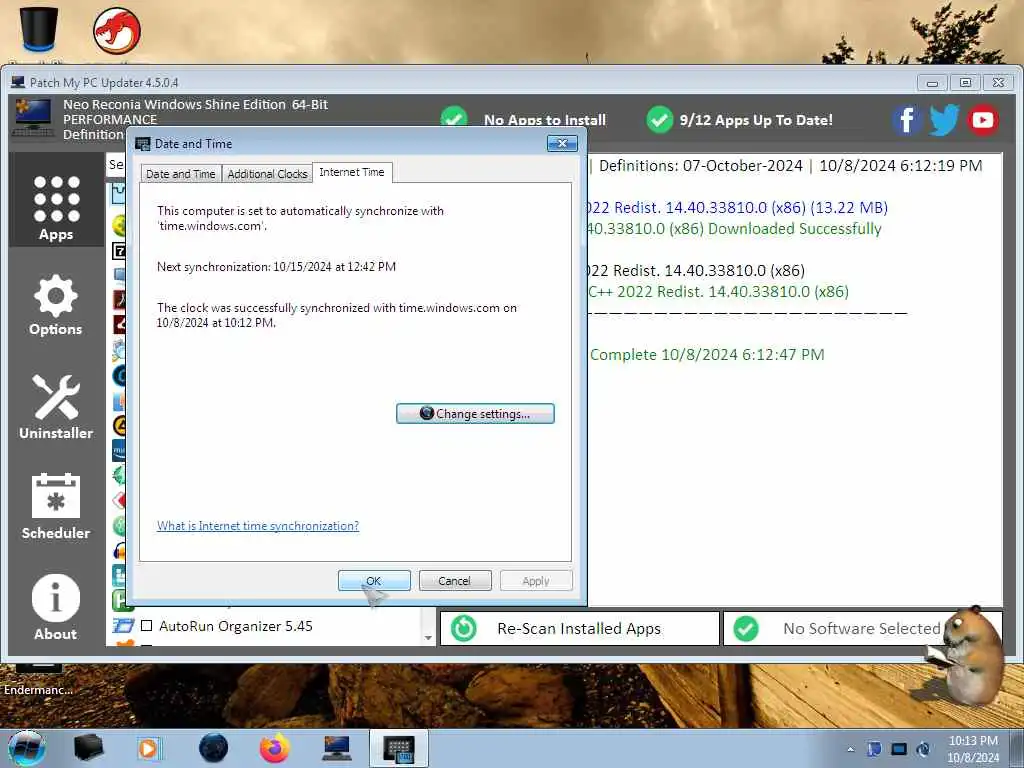The height and width of the screenshot is (768, 1024).
Task: Click the Change settings button
Action: point(475,413)
